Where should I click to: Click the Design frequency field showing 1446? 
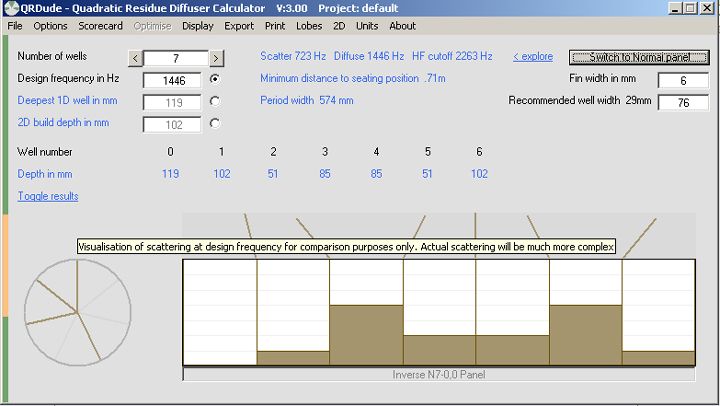(x=172, y=80)
